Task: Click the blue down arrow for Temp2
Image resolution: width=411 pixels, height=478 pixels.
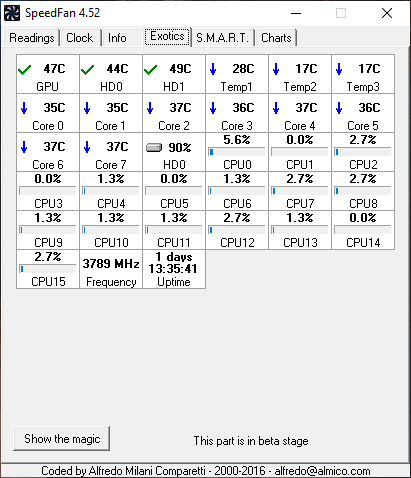Action: [276, 69]
